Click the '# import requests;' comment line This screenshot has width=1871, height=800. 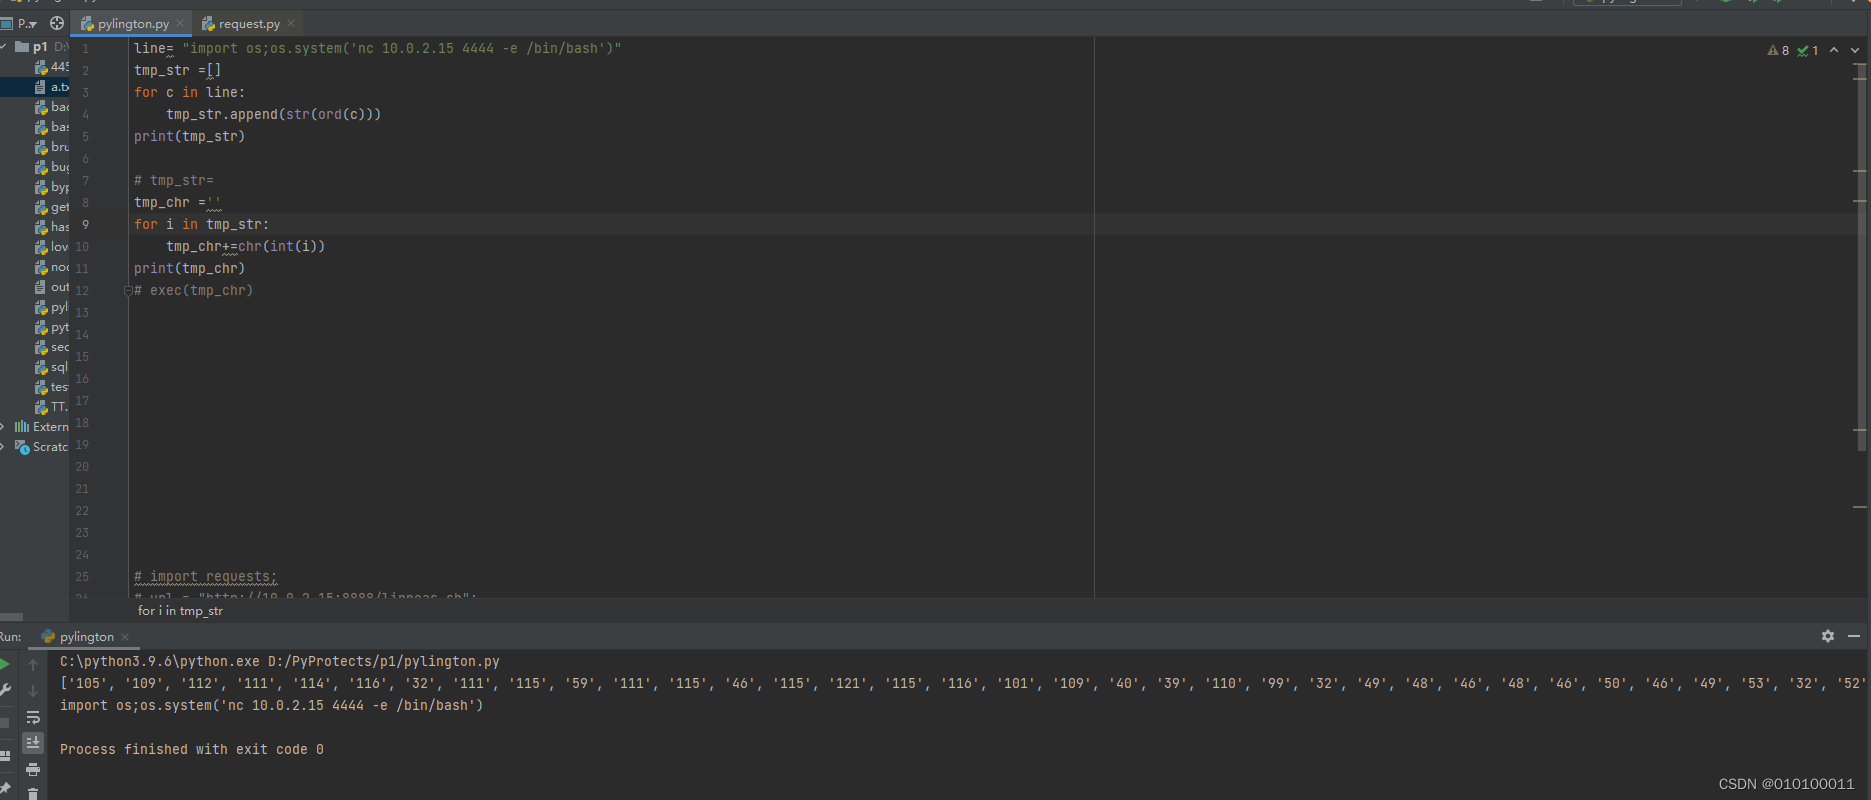pos(205,577)
